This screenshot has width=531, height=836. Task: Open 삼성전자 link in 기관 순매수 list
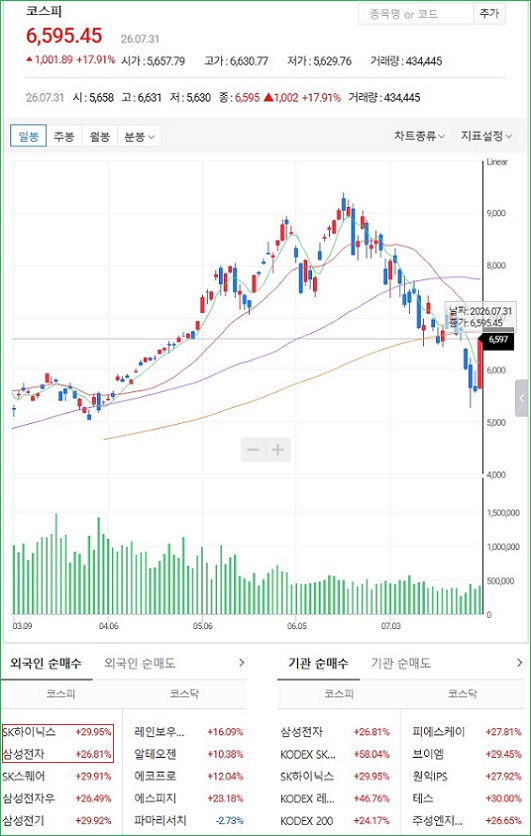(301, 732)
